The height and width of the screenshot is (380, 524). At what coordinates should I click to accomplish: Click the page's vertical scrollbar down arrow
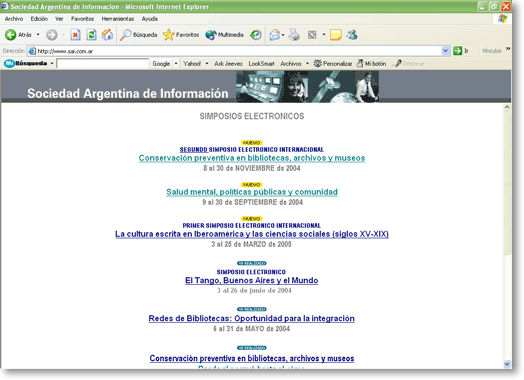click(x=507, y=364)
